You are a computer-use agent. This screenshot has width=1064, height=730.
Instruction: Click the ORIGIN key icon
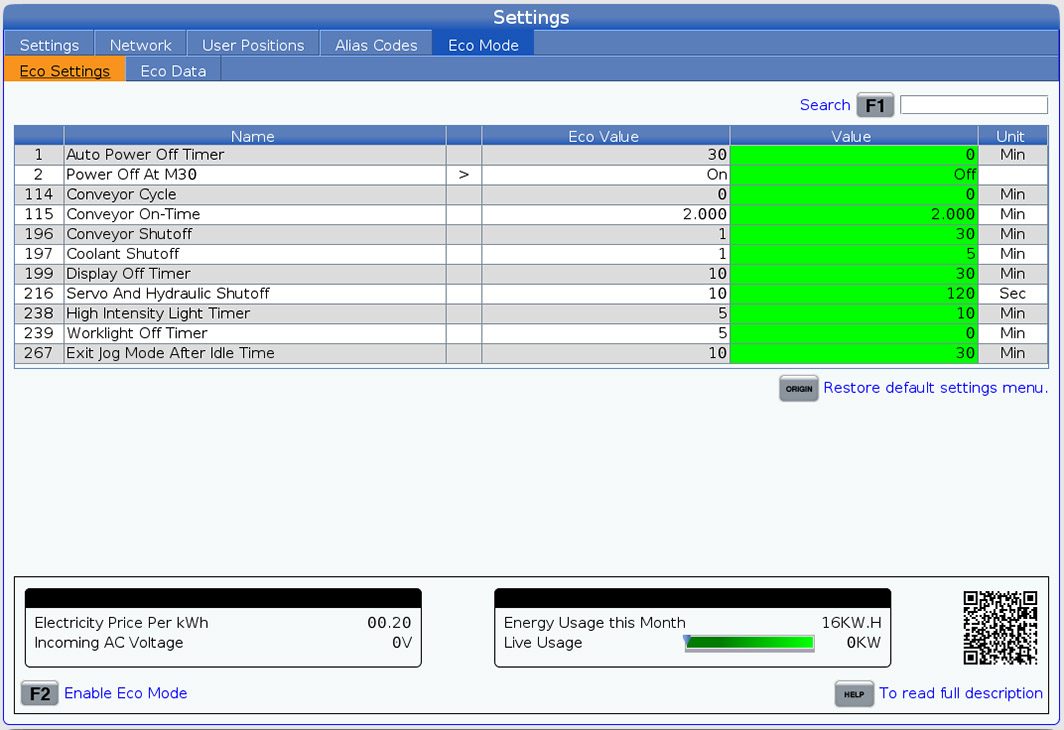click(798, 388)
